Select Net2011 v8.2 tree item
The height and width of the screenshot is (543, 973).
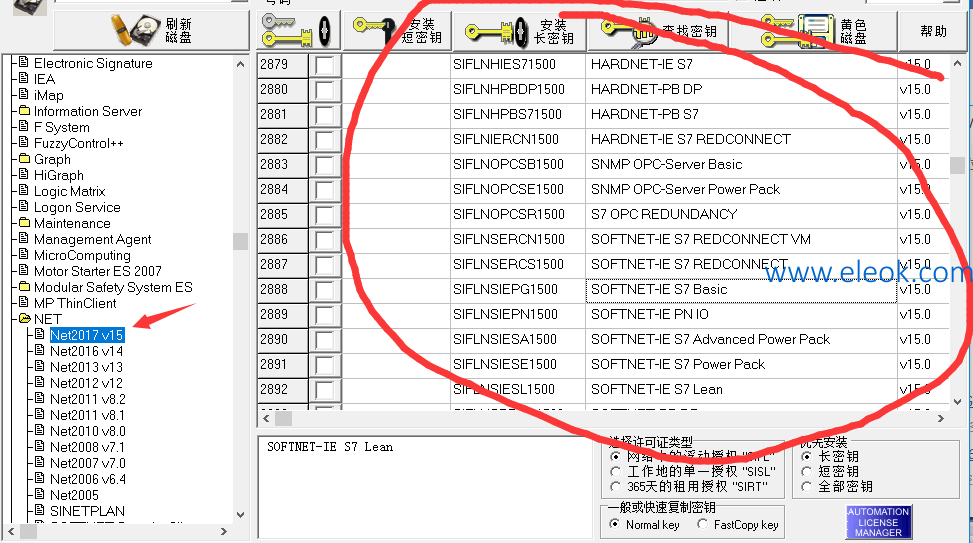tap(87, 399)
